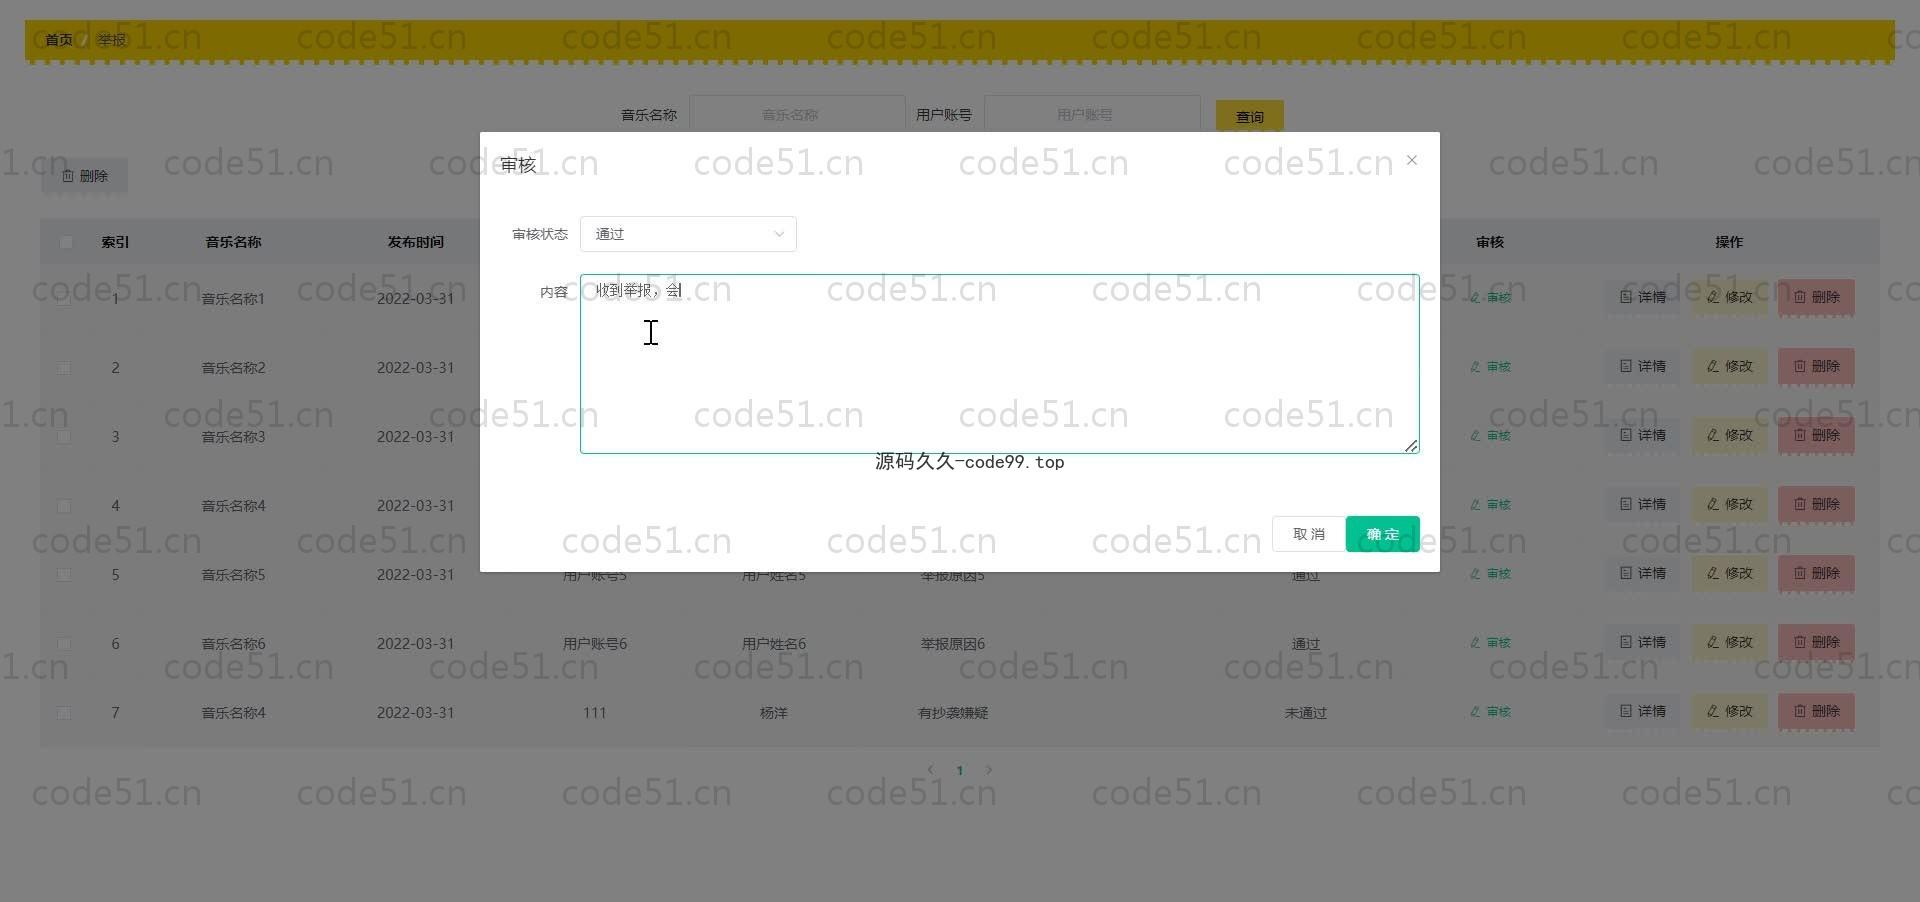Open 审核 for 音乐名称1 row
This screenshot has height=902, width=1920.
coord(1490,298)
